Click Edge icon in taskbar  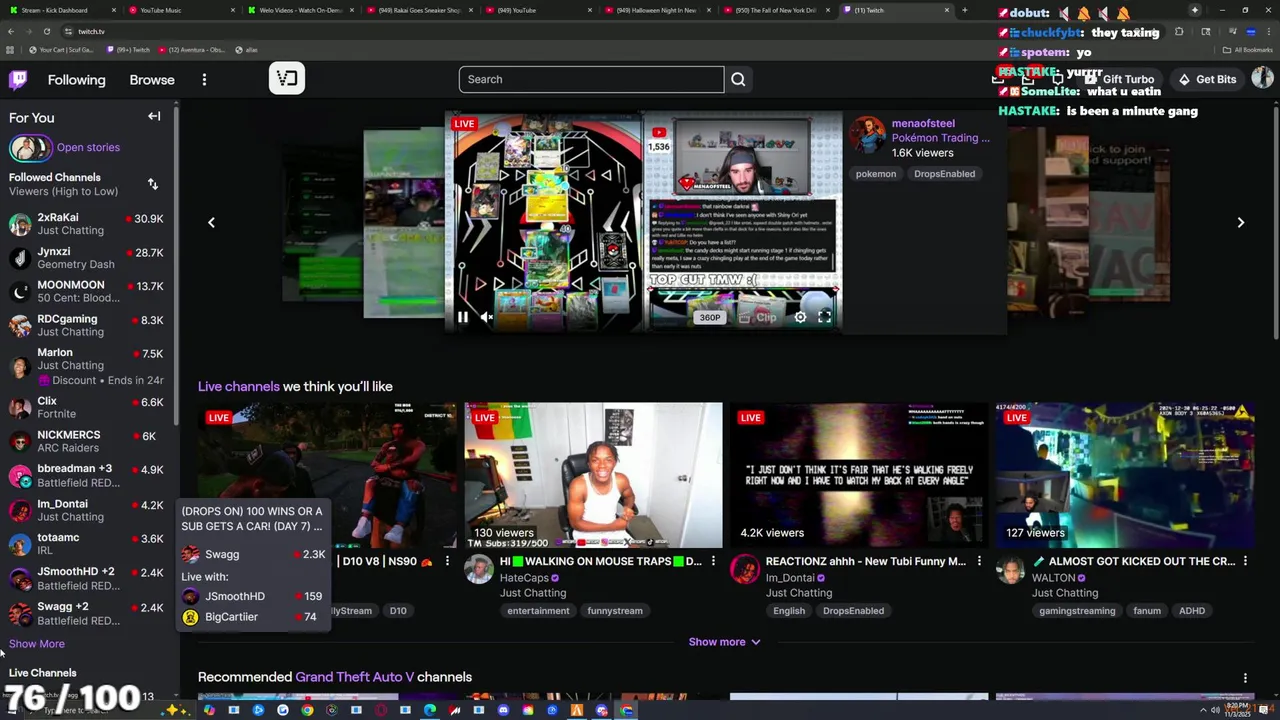pos(430,710)
